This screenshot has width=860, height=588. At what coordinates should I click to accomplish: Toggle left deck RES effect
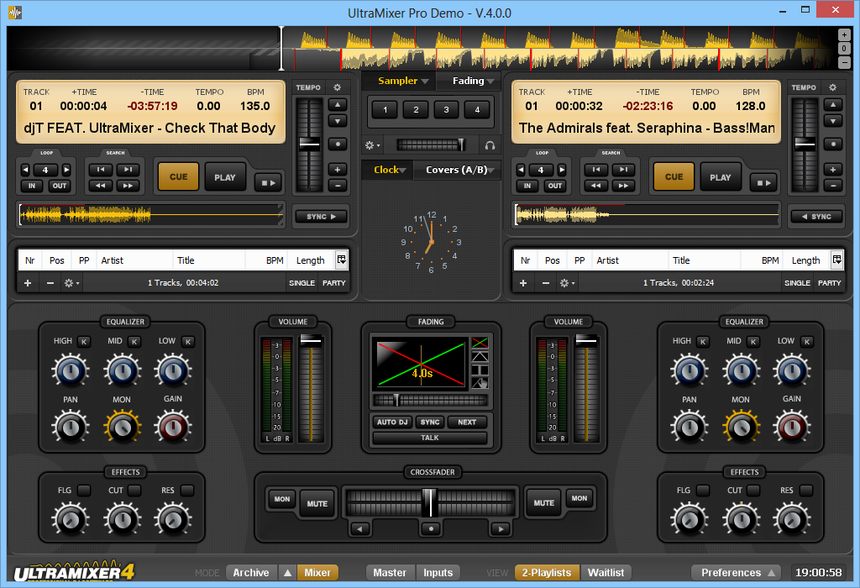pos(187,490)
